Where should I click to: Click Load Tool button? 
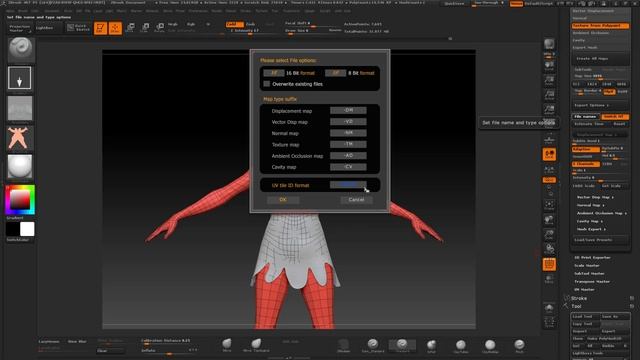click(585, 316)
